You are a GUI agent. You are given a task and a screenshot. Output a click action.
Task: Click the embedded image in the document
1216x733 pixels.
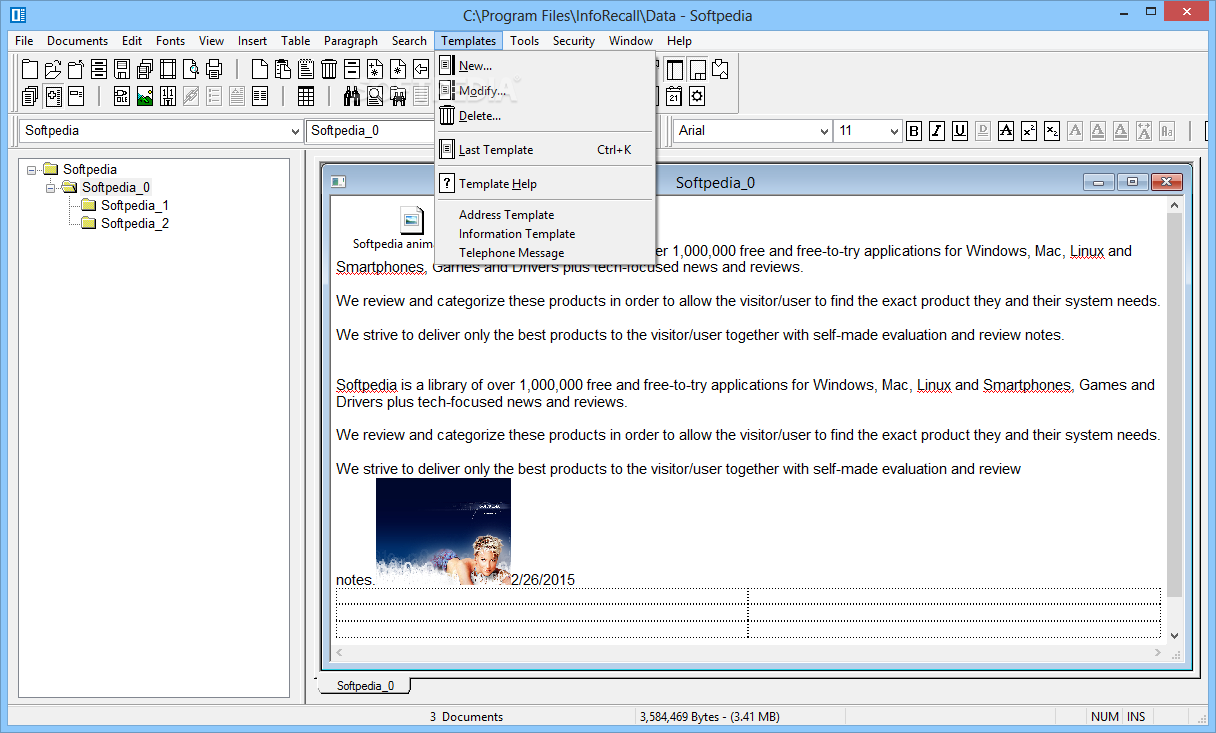pos(443,532)
